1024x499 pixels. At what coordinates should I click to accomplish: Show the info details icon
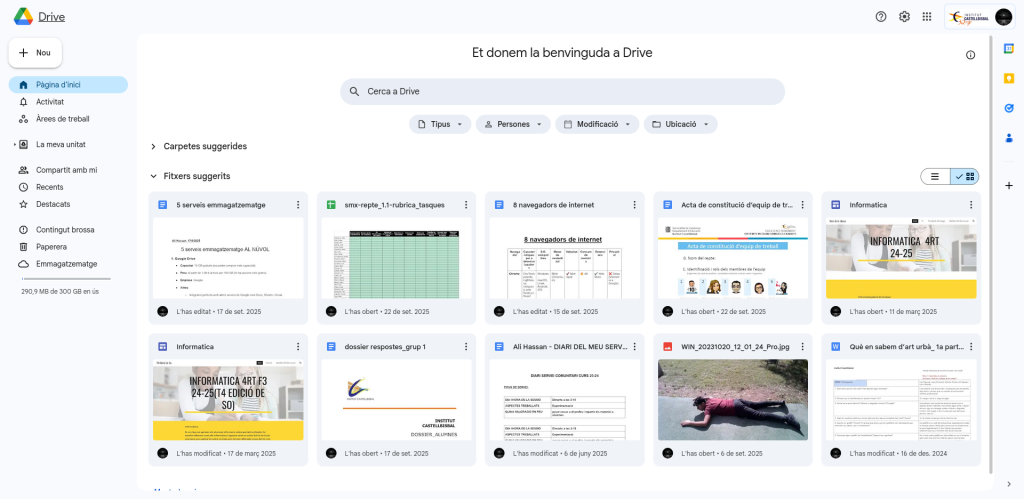pyautogui.click(x=970, y=55)
